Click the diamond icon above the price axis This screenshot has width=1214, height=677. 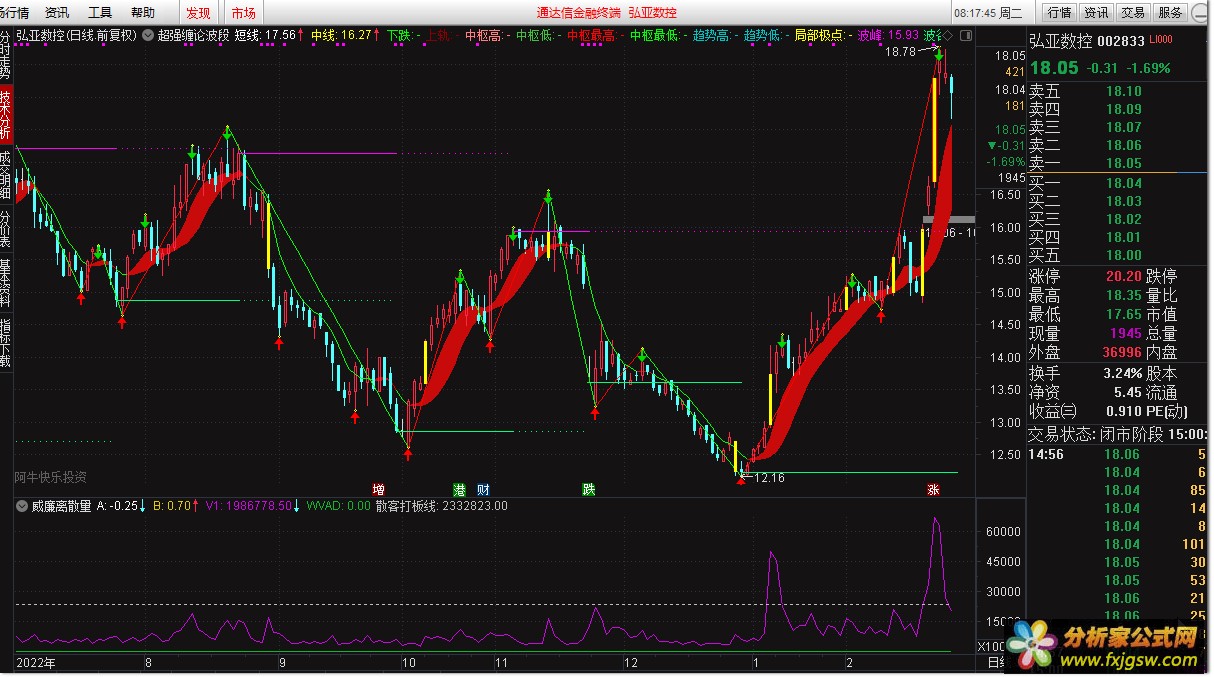947,34
